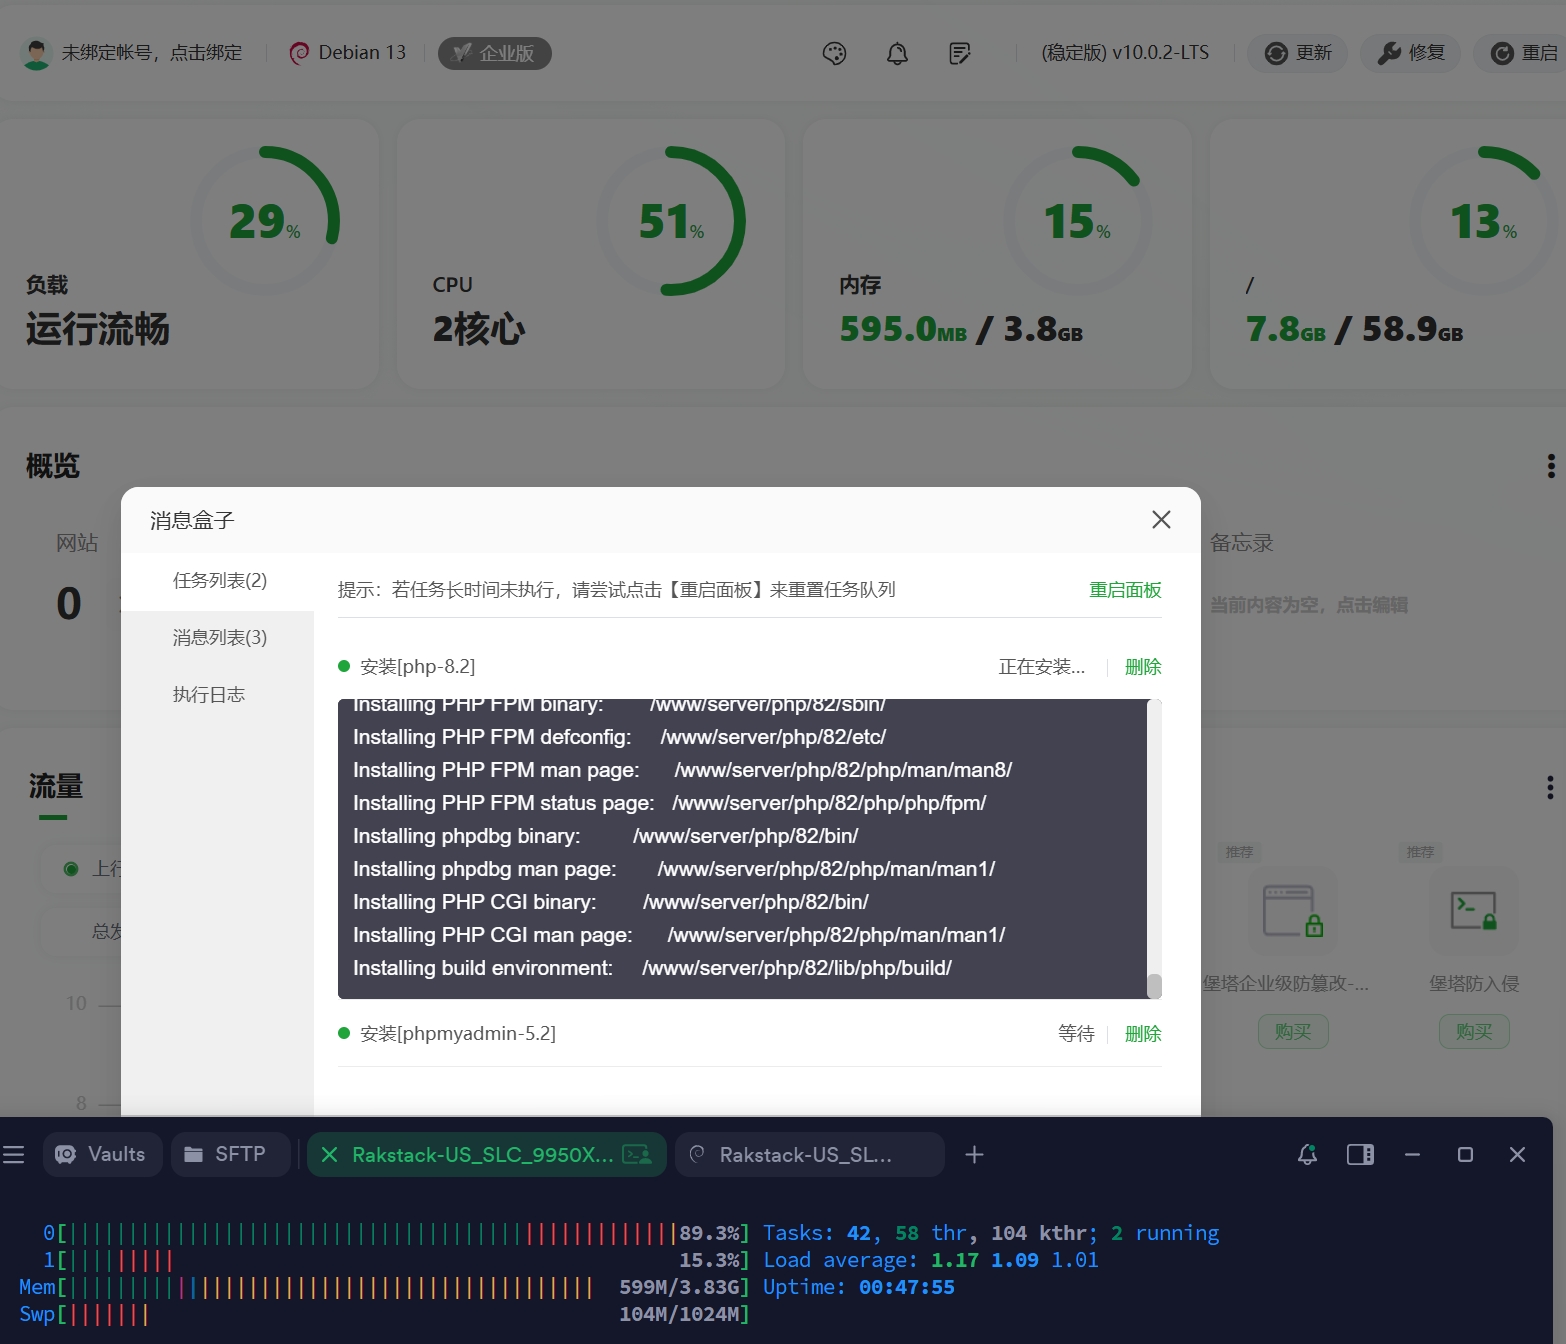
Task: Click the install log scrollbar thumb
Action: 1154,986
